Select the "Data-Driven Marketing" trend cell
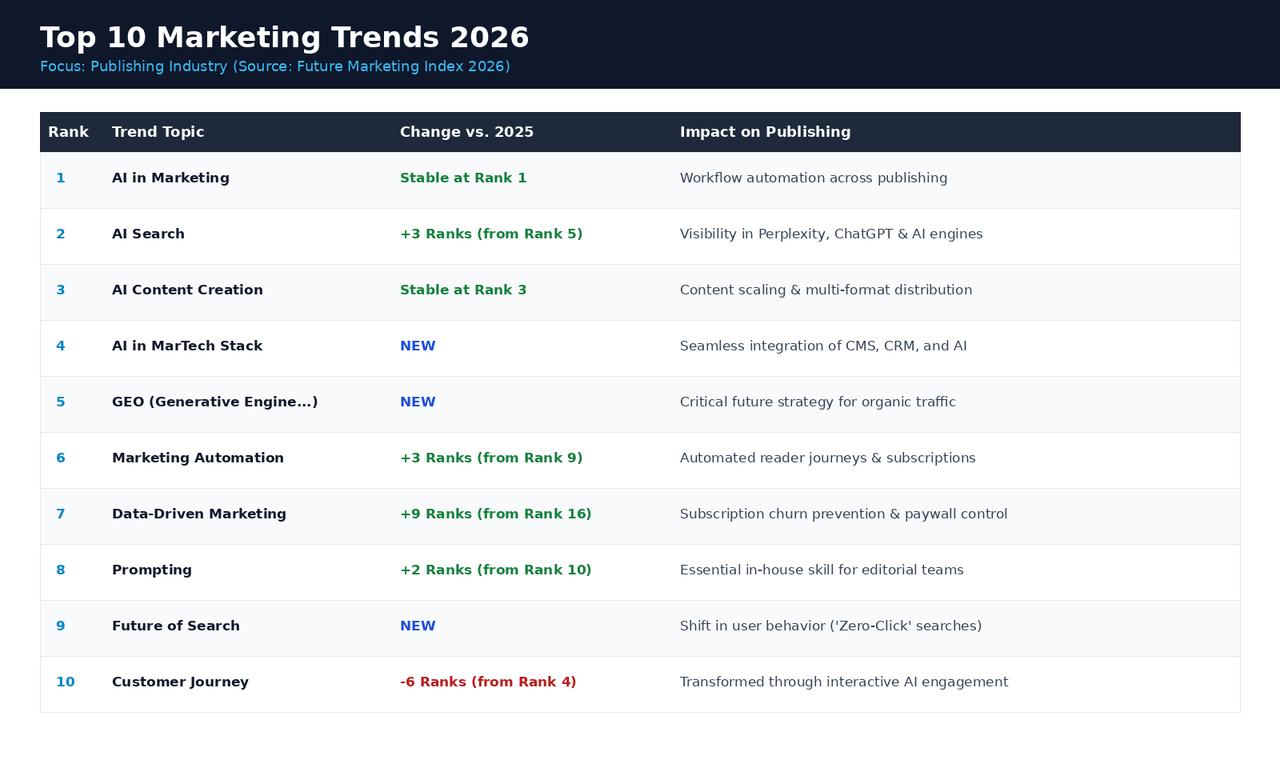1280x760 pixels. pos(199,514)
